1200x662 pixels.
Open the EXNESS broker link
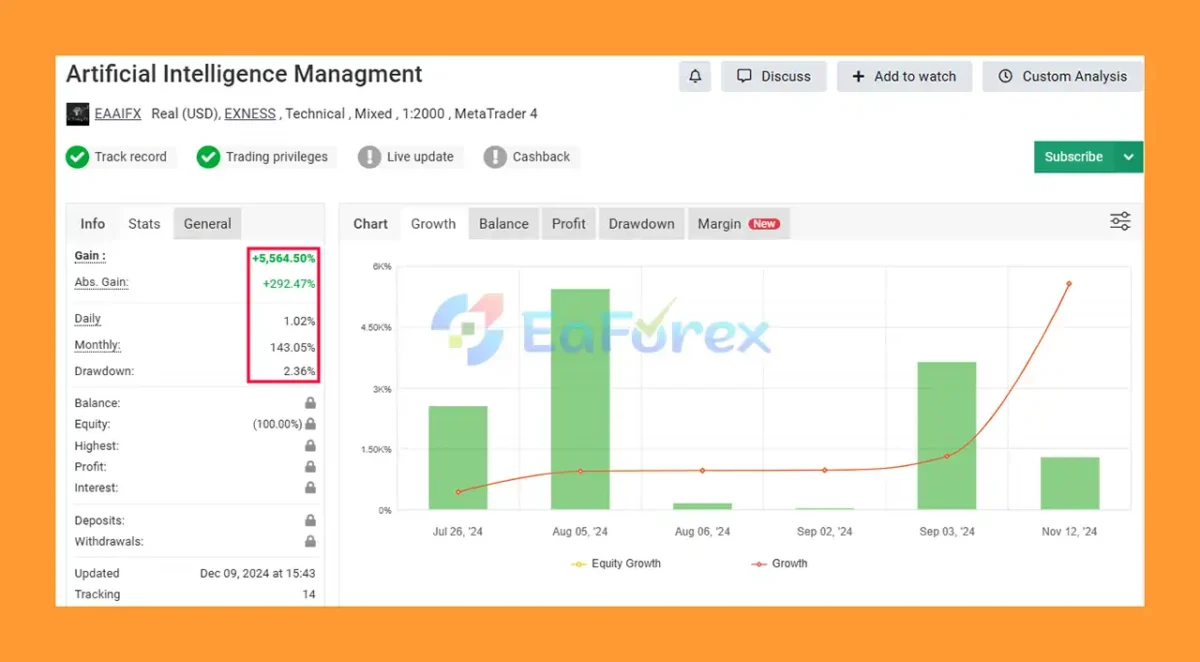tap(250, 114)
